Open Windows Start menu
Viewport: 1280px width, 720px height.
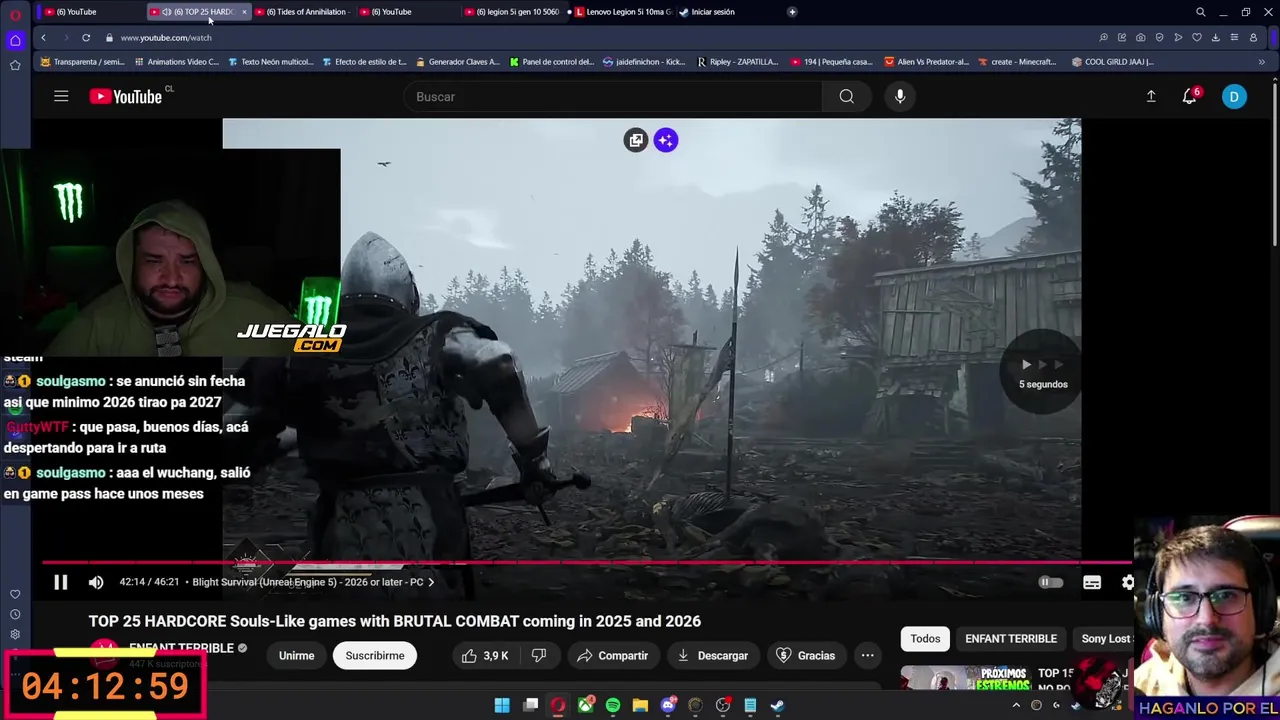point(502,705)
